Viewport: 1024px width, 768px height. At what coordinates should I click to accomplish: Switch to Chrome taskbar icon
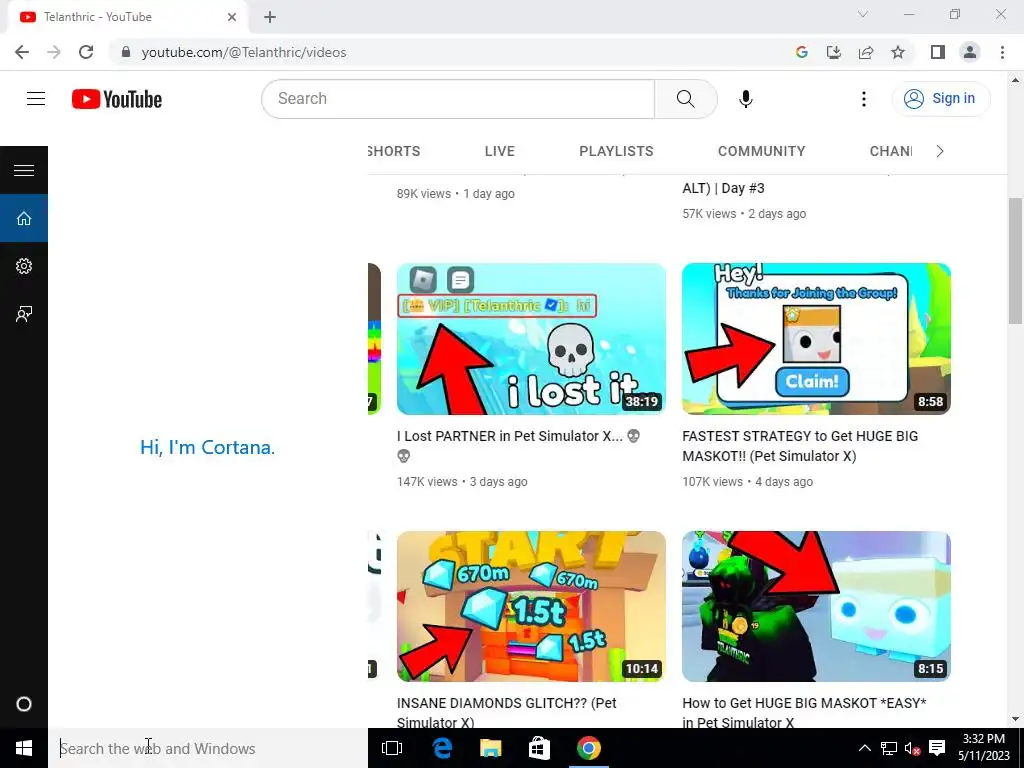(588, 748)
